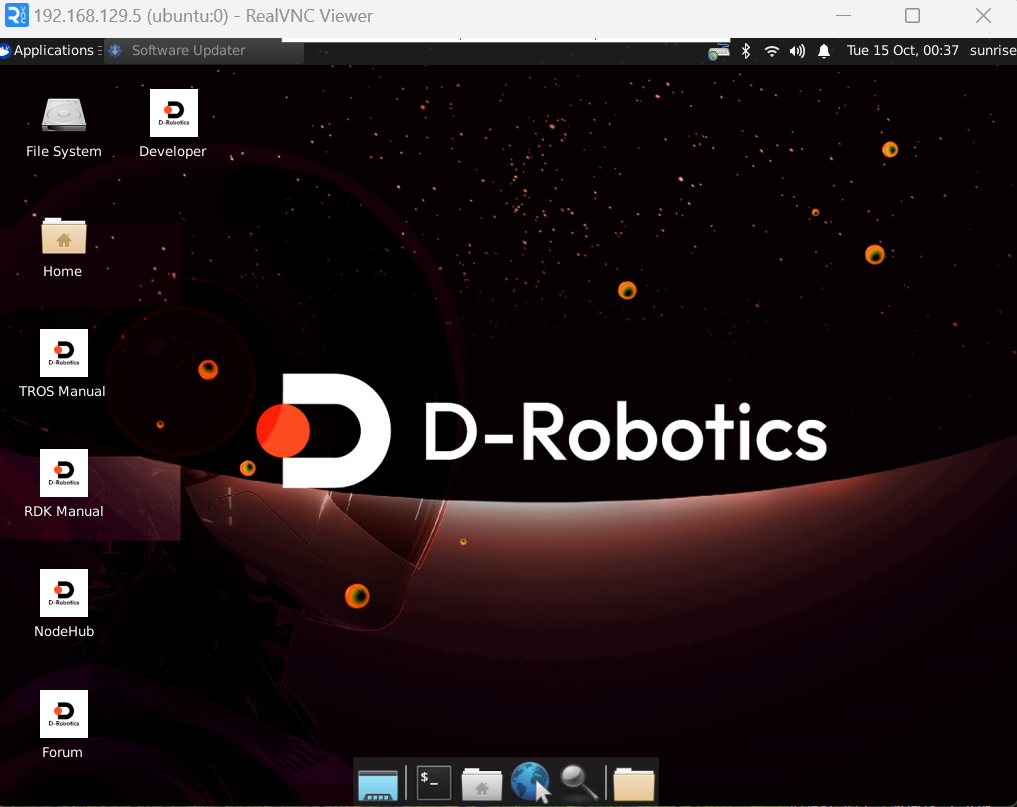1017x807 pixels.
Task: Click the wired network connection tray icon
Action: pos(719,51)
